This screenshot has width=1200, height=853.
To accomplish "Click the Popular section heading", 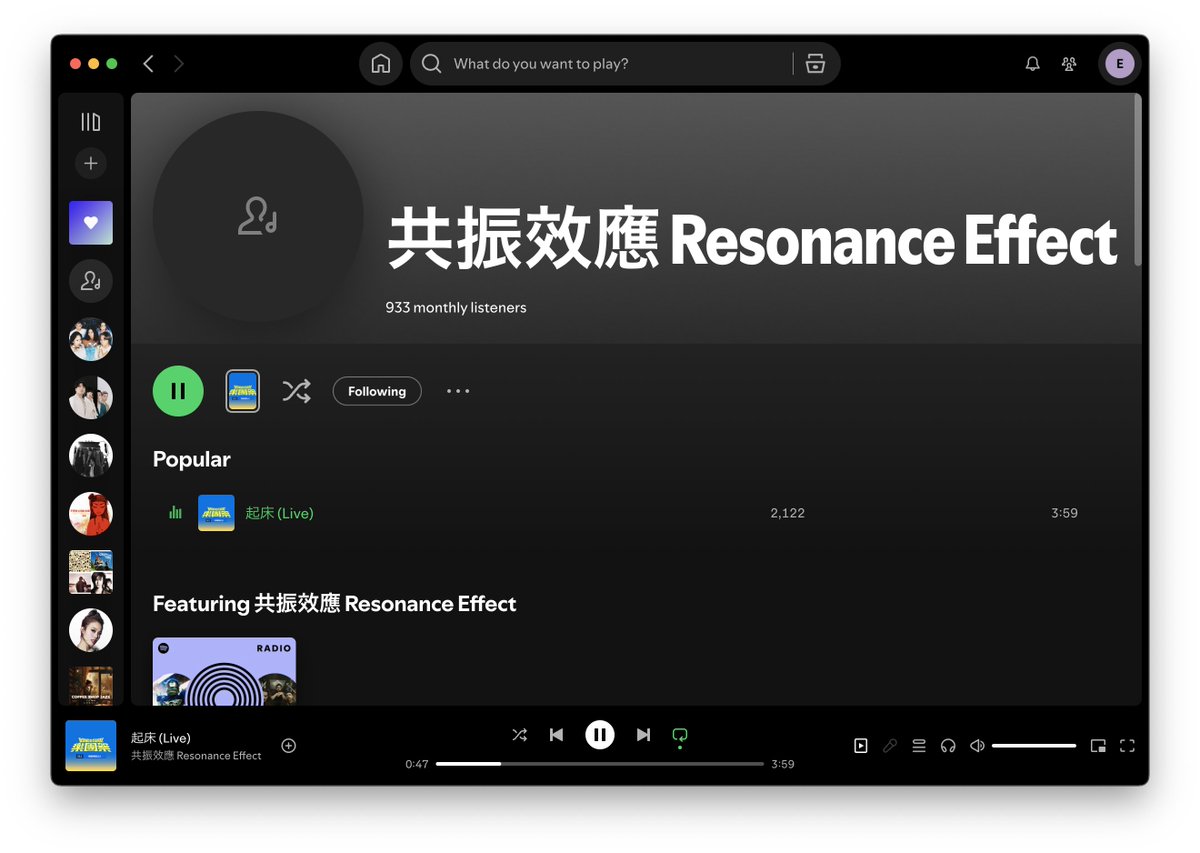I will tap(192, 459).
